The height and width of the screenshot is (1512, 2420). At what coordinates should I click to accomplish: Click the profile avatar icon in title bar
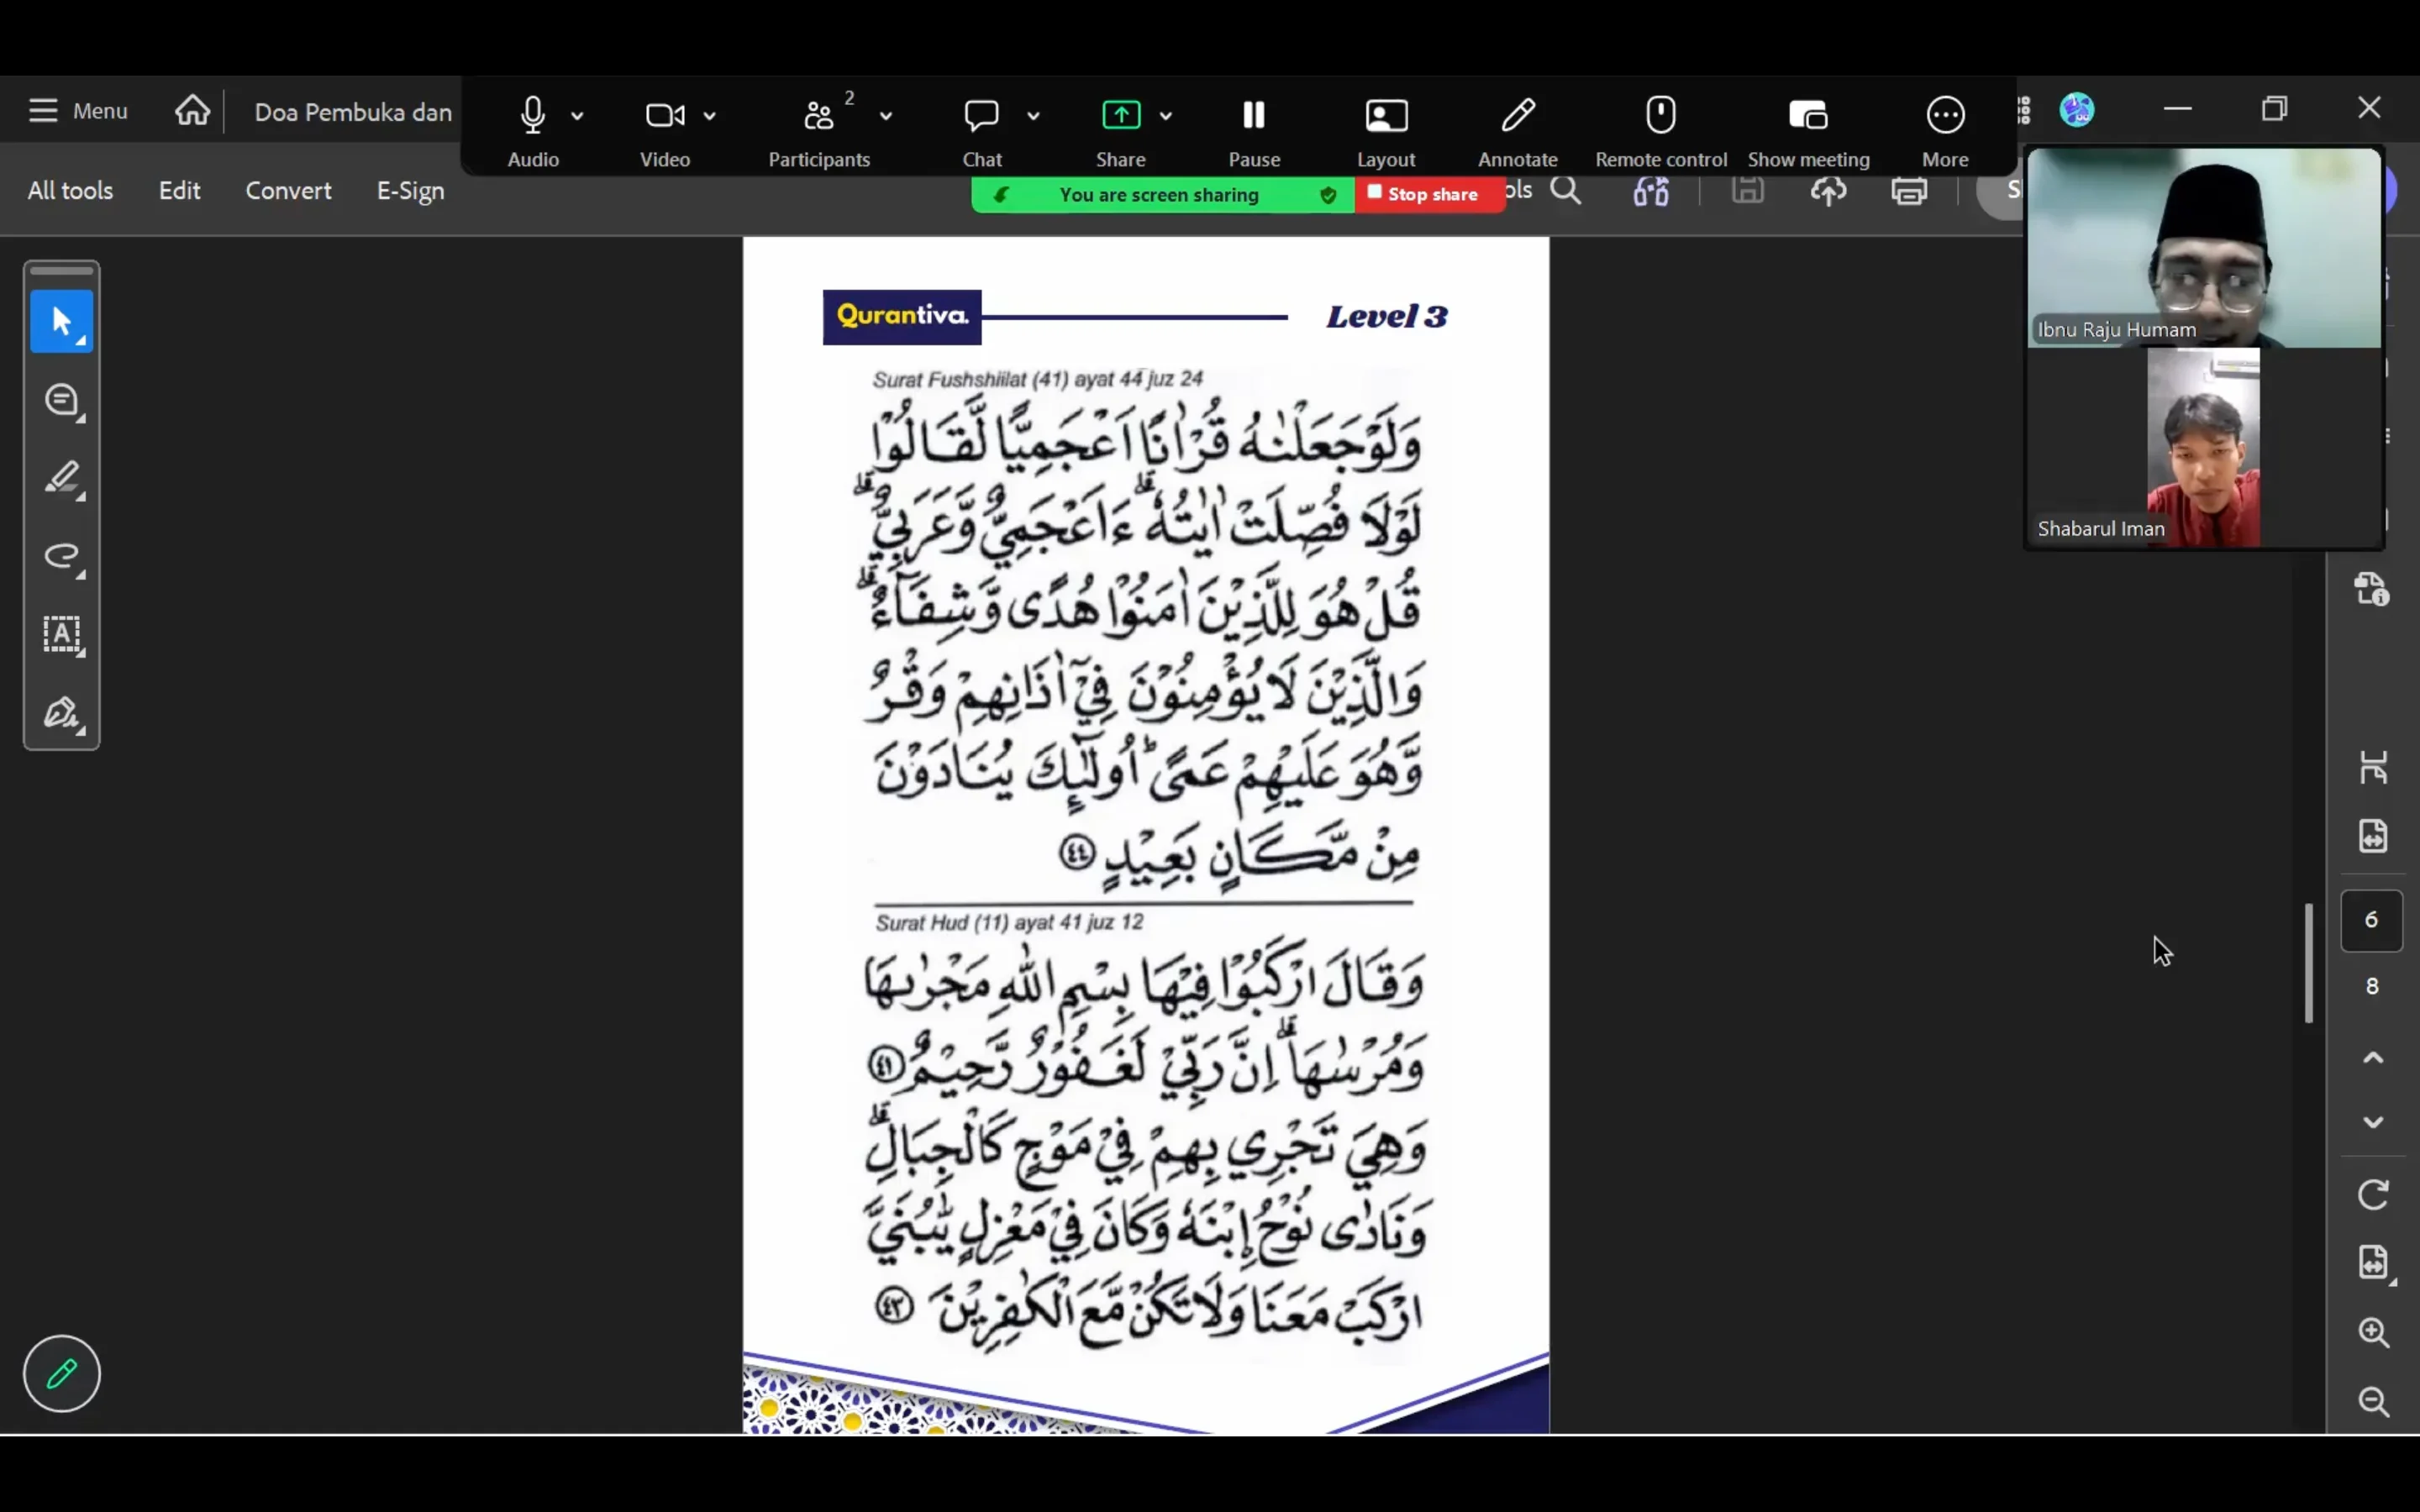[2077, 109]
